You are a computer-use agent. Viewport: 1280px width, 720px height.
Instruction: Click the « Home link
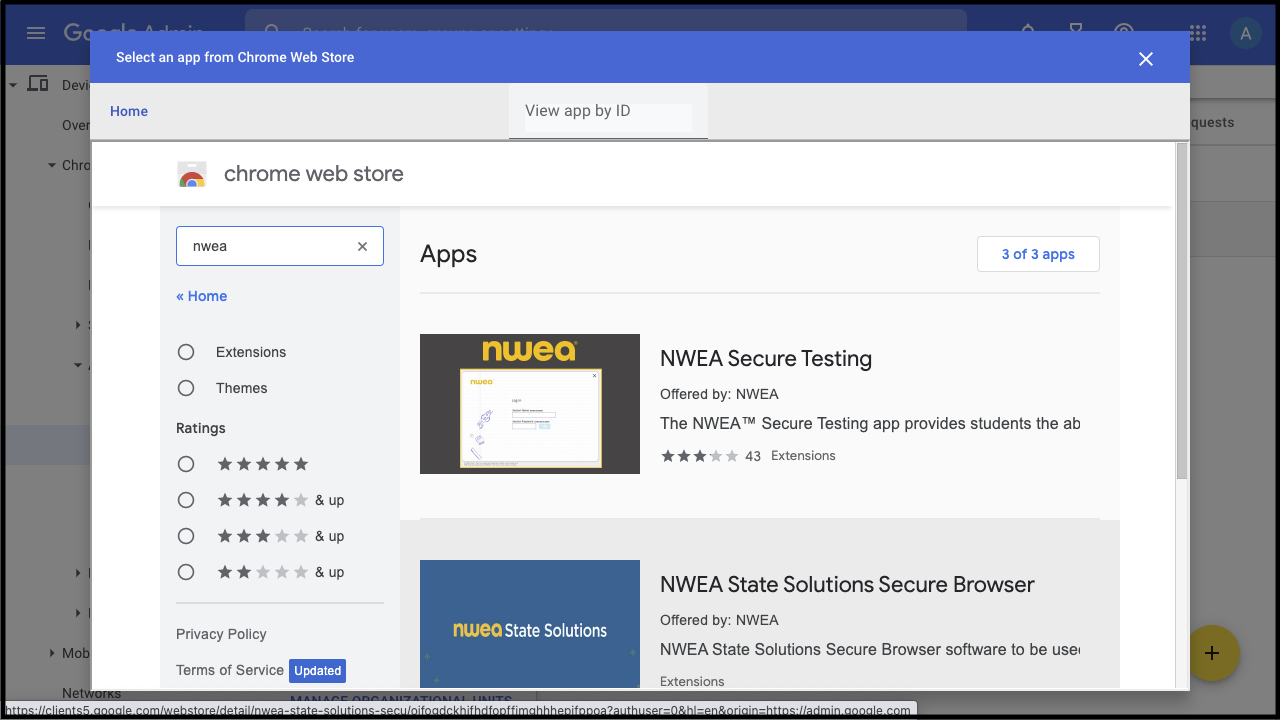201,296
